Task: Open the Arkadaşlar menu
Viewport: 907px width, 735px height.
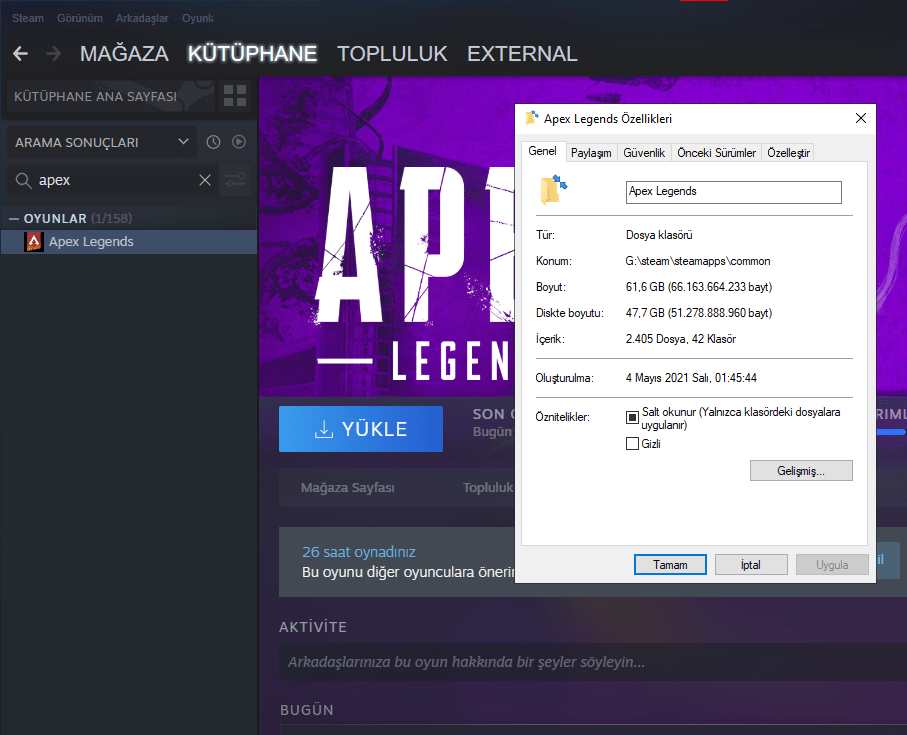Action: point(142,18)
